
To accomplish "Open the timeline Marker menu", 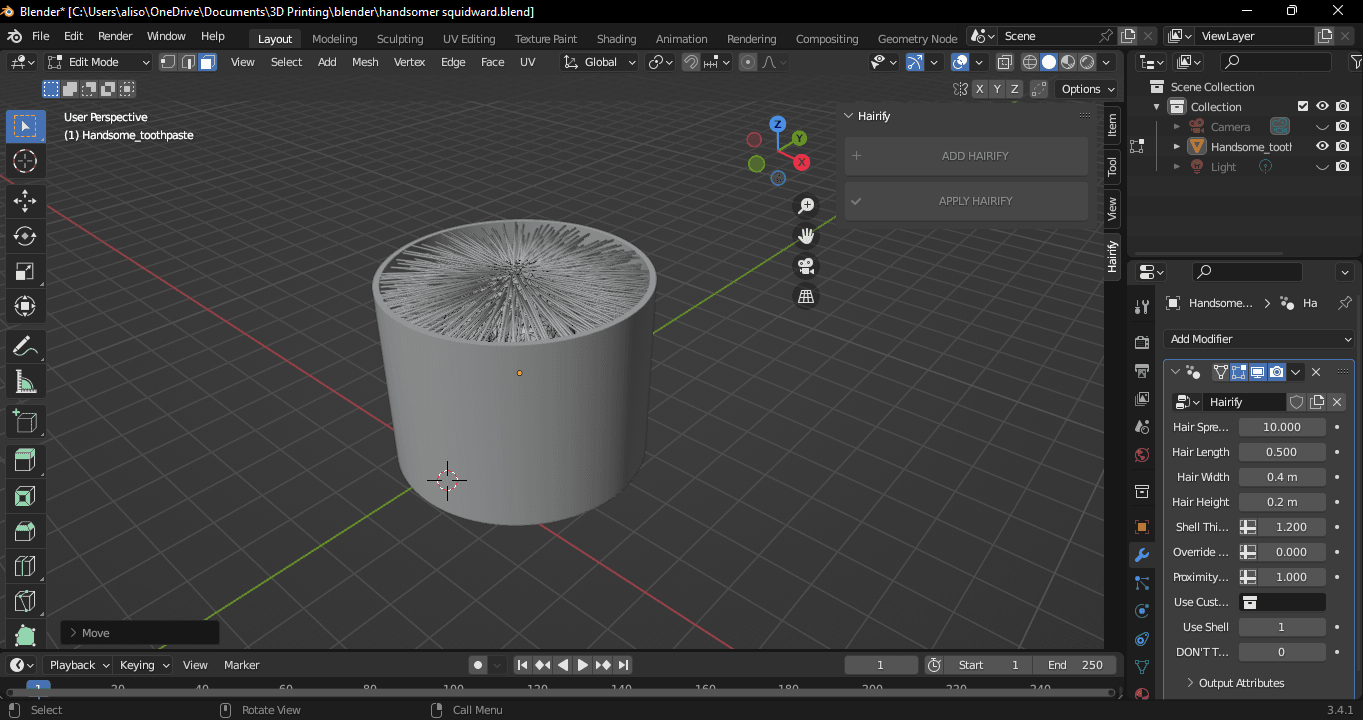I will point(242,665).
